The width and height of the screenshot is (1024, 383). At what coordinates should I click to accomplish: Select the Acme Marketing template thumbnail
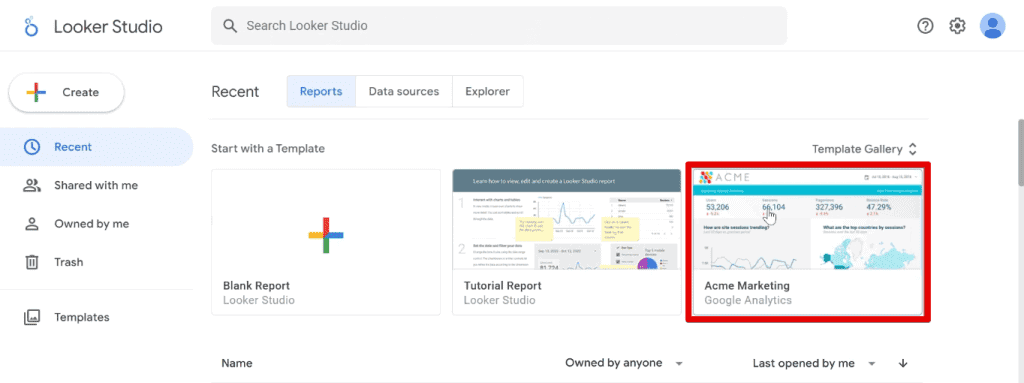click(x=807, y=219)
